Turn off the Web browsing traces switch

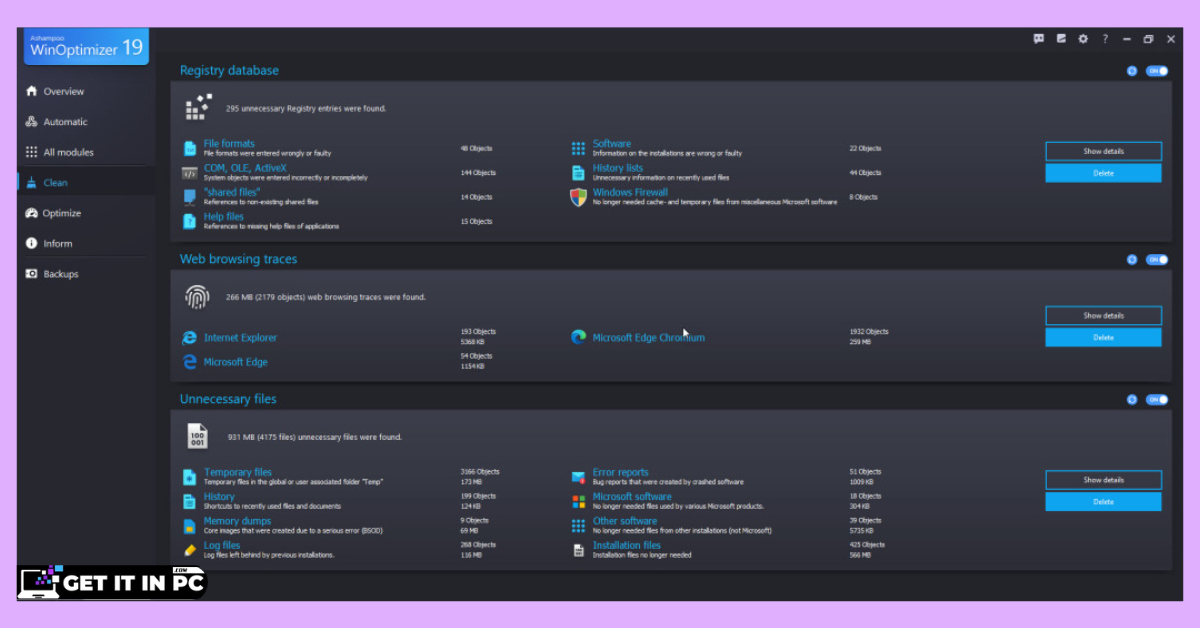(1157, 260)
